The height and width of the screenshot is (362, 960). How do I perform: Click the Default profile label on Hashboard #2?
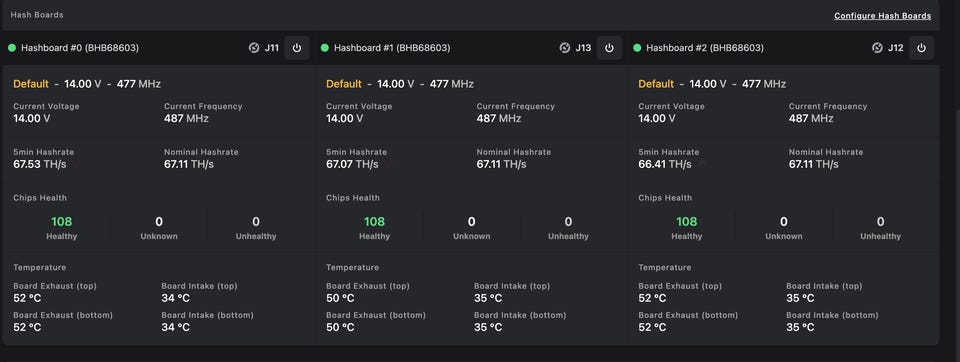pyautogui.click(x=656, y=84)
